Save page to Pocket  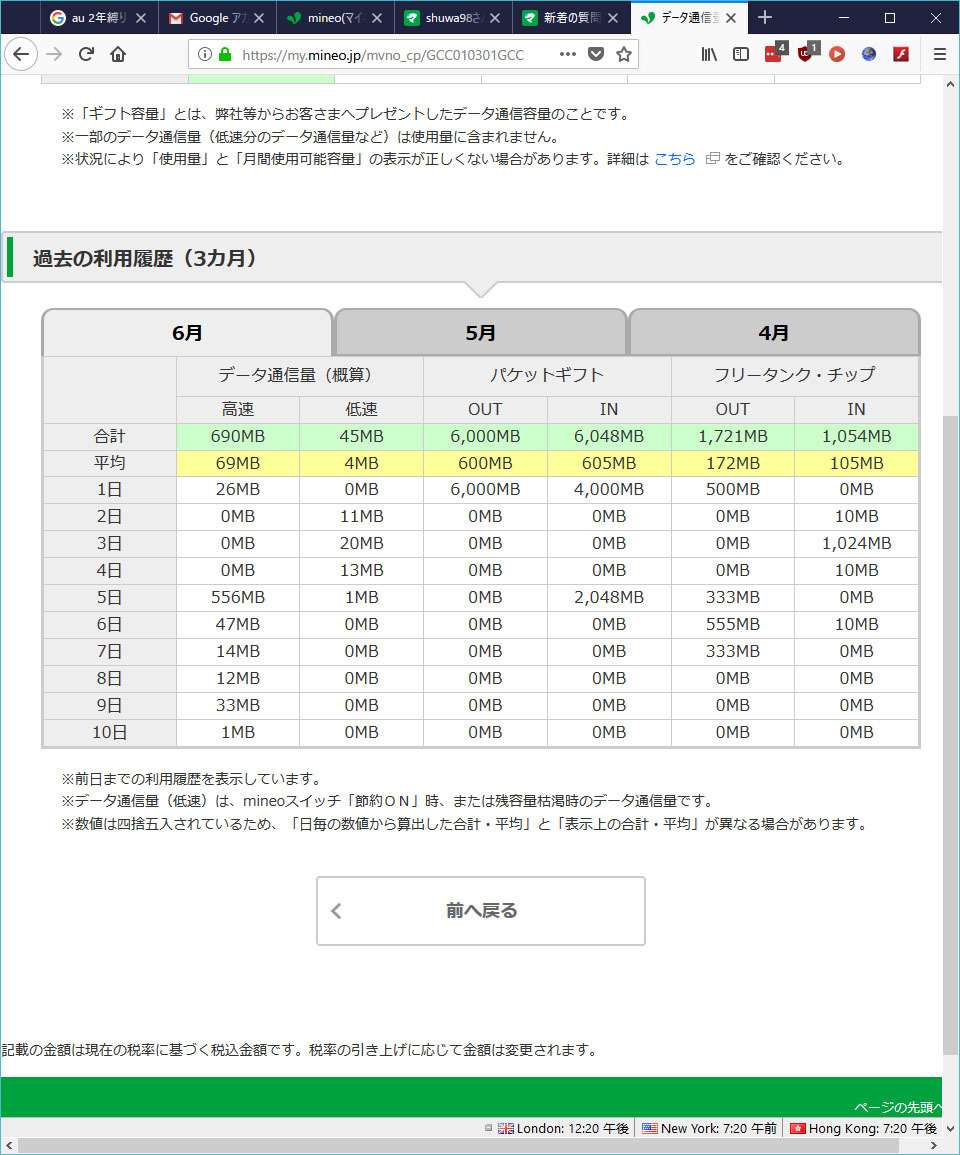596,54
